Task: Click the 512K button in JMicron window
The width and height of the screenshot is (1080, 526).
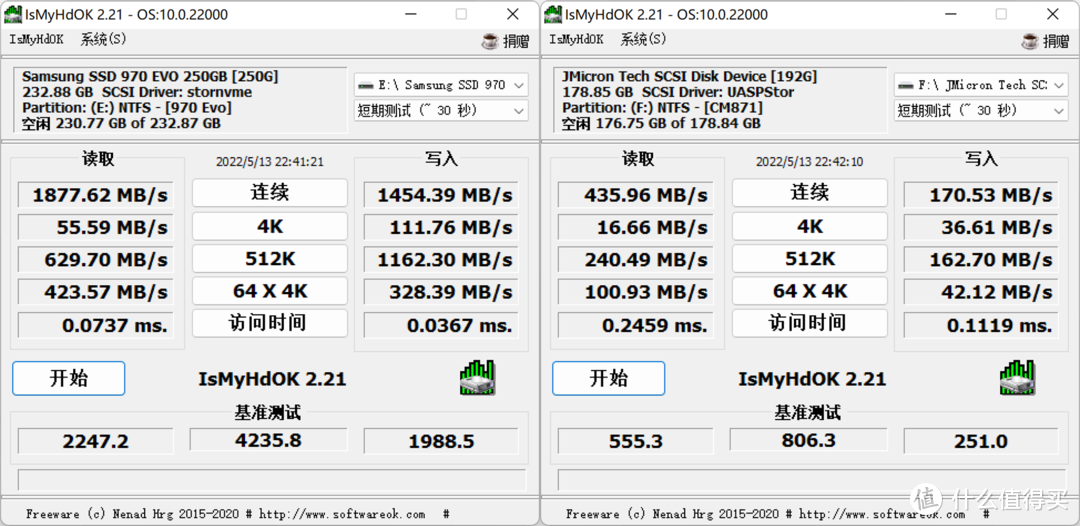Action: pyautogui.click(x=810, y=258)
